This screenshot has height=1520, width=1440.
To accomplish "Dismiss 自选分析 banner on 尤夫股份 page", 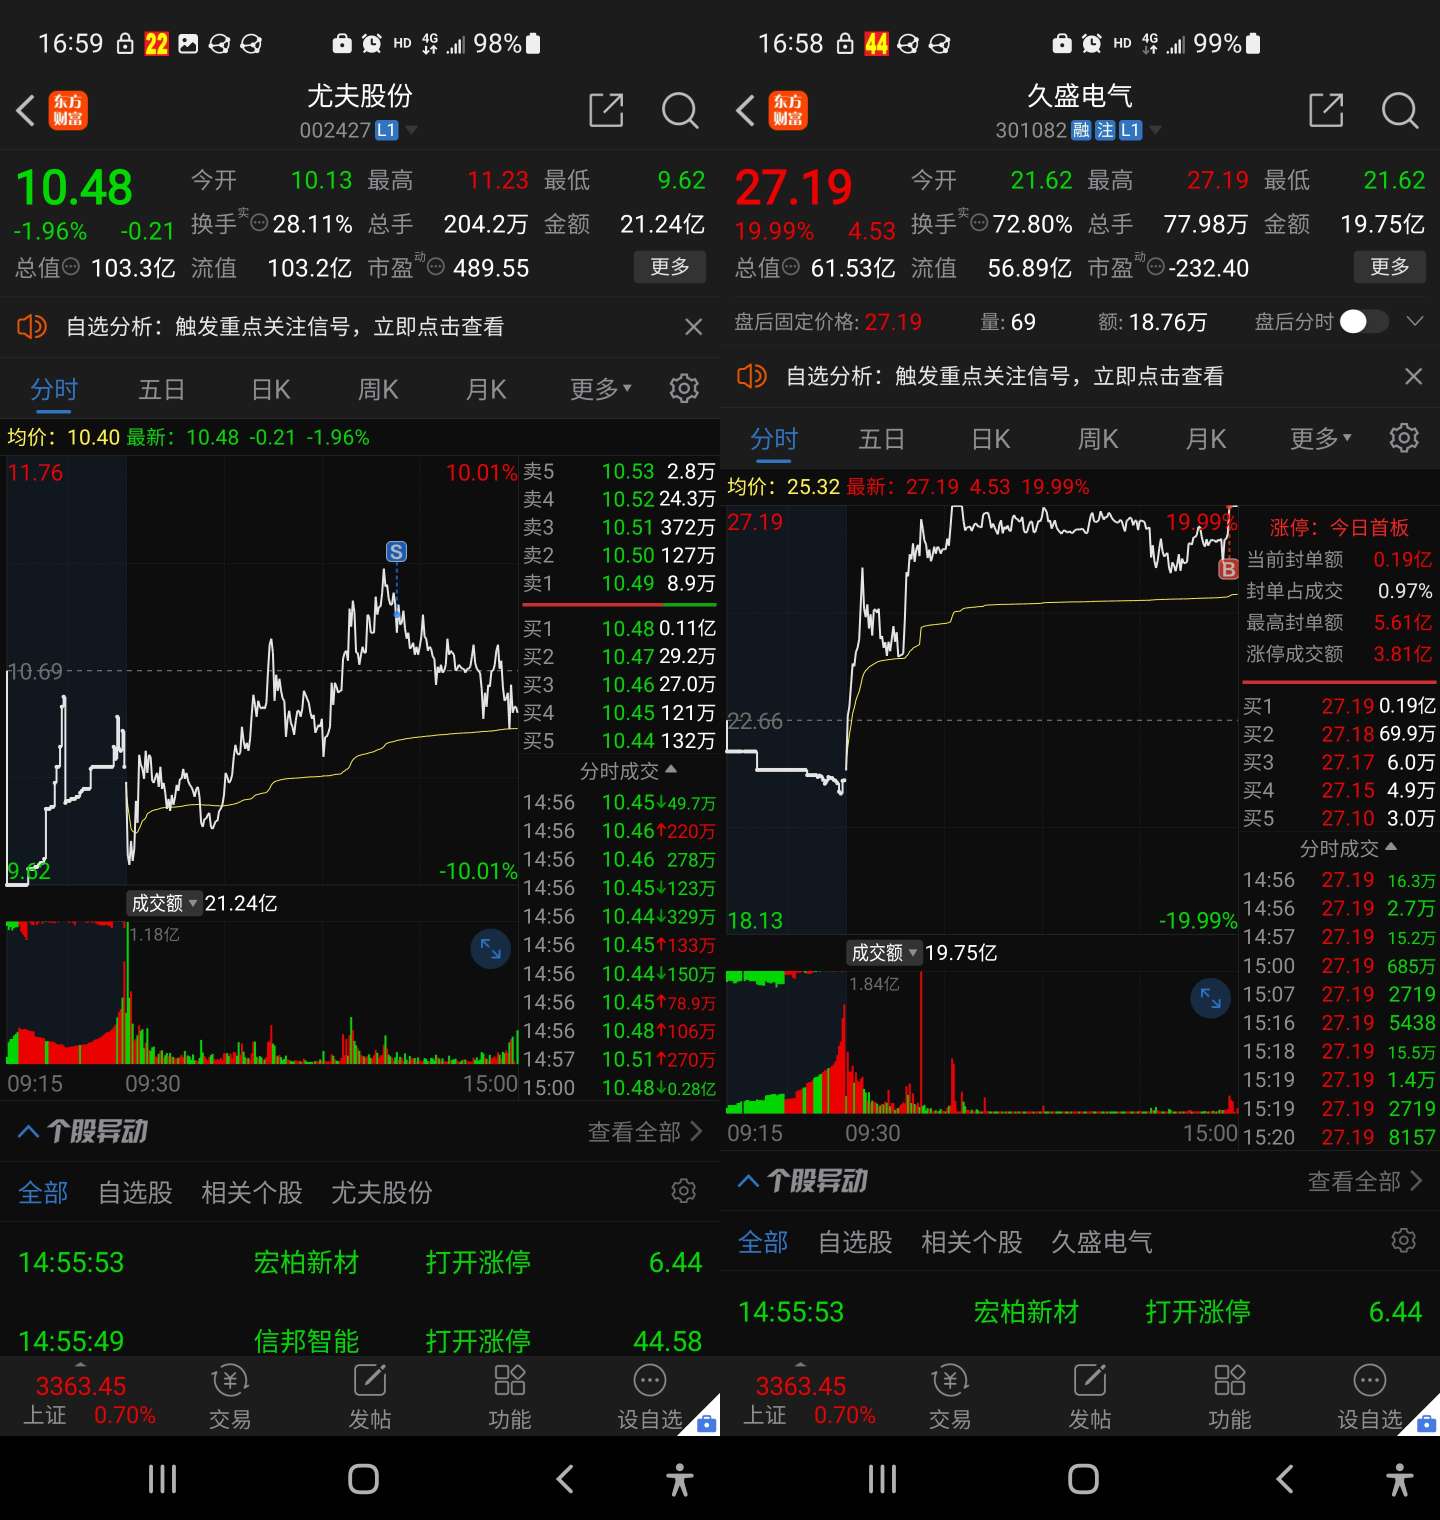I will tap(693, 326).
